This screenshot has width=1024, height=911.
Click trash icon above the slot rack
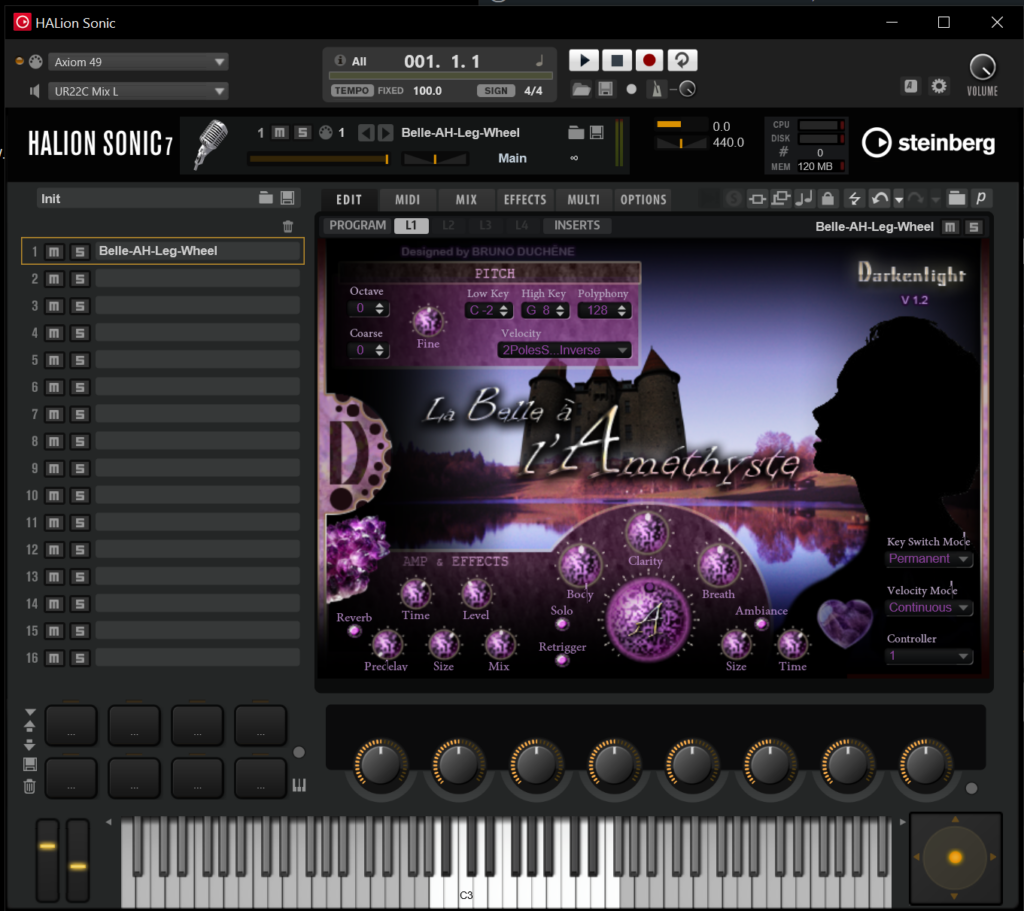click(288, 227)
